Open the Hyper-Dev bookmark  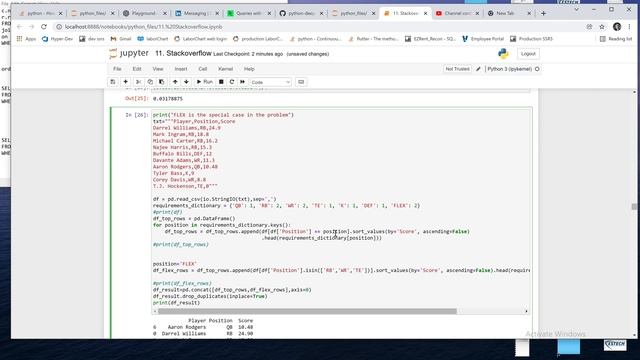[x=57, y=39]
